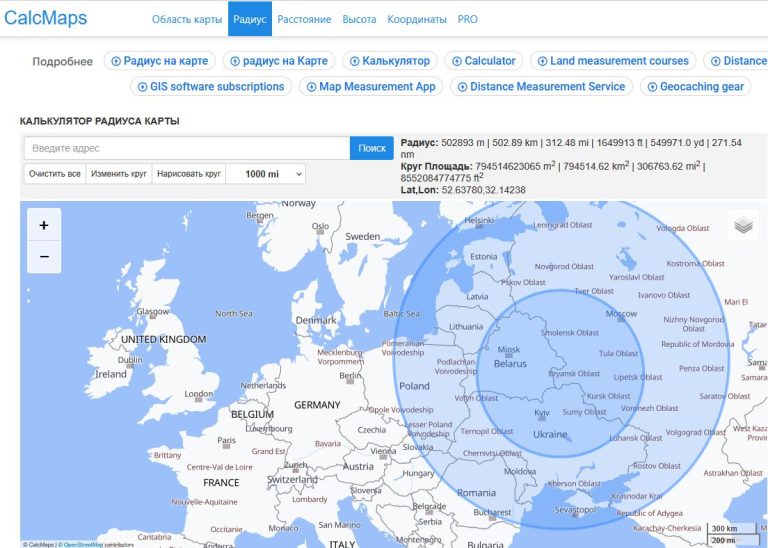Image resolution: width=768 pixels, height=548 pixels.
Task: Click the plus icon on Радиус на карте tag
Action: [116, 61]
